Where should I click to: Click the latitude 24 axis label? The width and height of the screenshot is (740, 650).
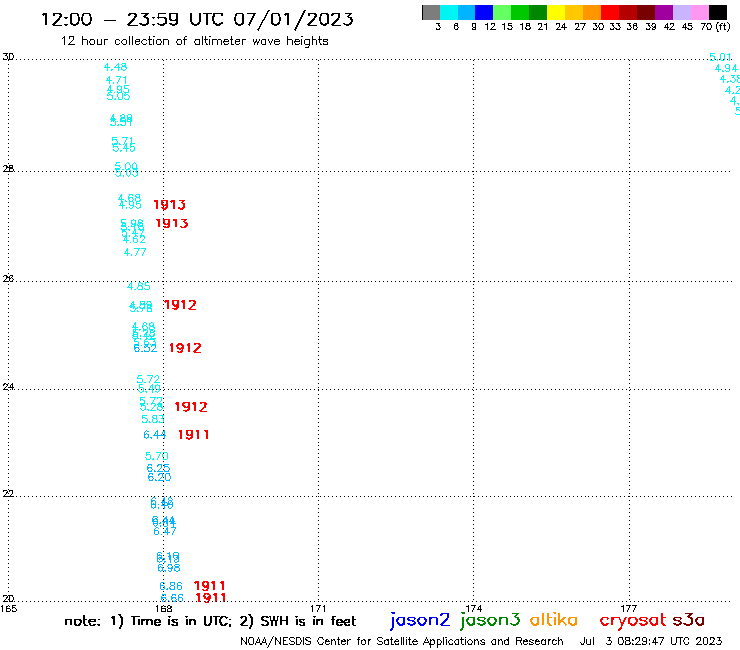click(8, 387)
